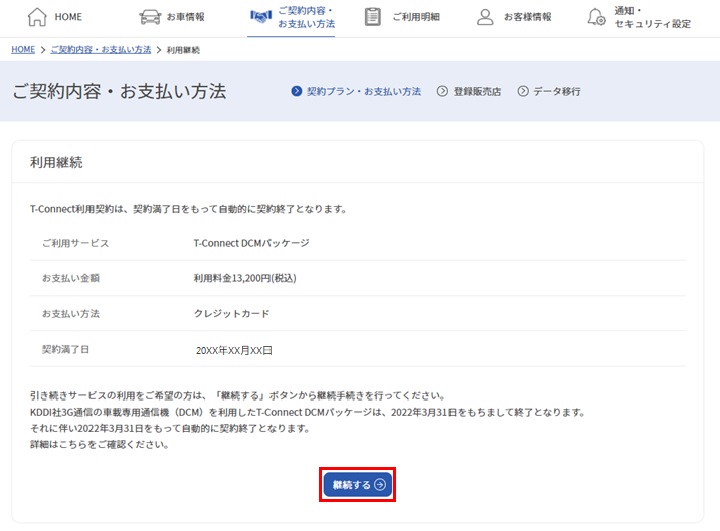Click ご契約内容・お支払い方法 breadcrumb link
720x531 pixels.
(101, 50)
